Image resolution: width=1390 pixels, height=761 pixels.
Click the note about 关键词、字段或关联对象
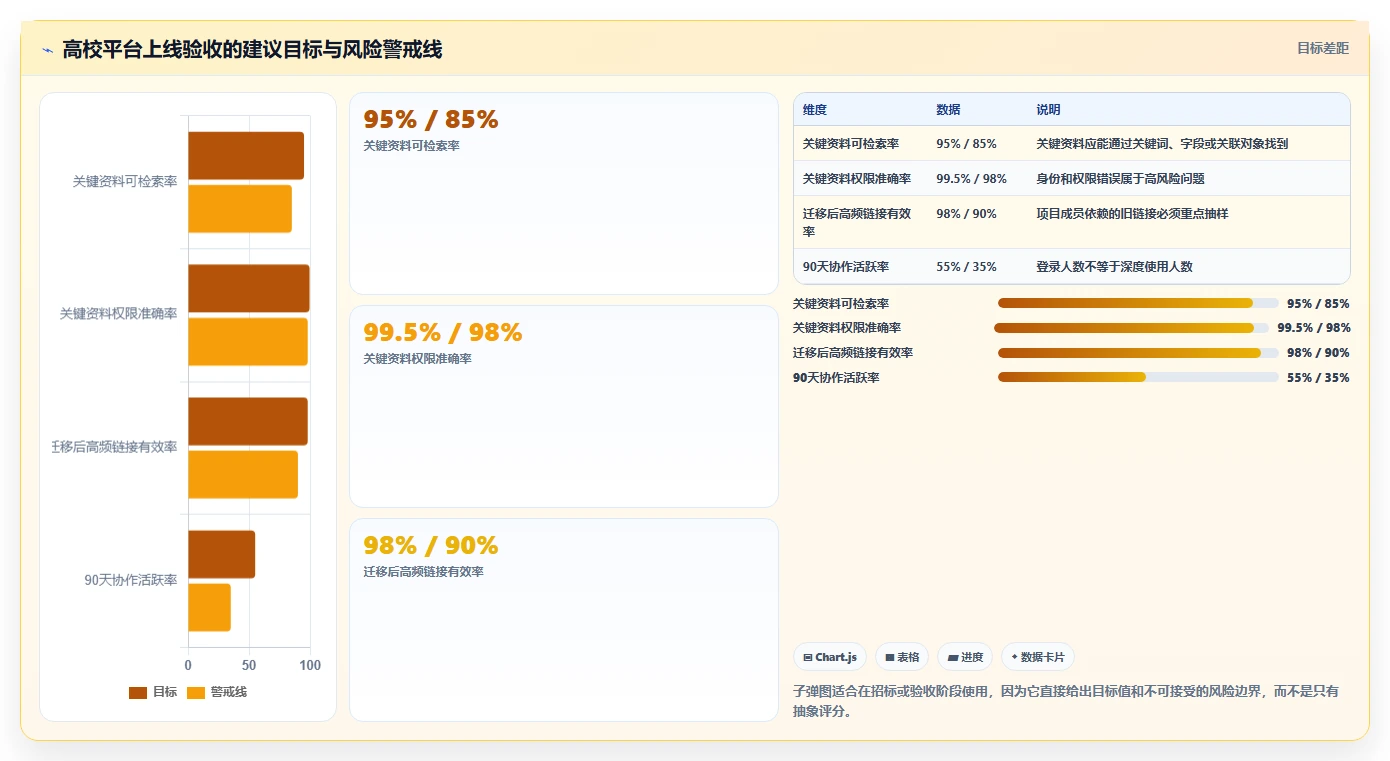[x=1162, y=144]
